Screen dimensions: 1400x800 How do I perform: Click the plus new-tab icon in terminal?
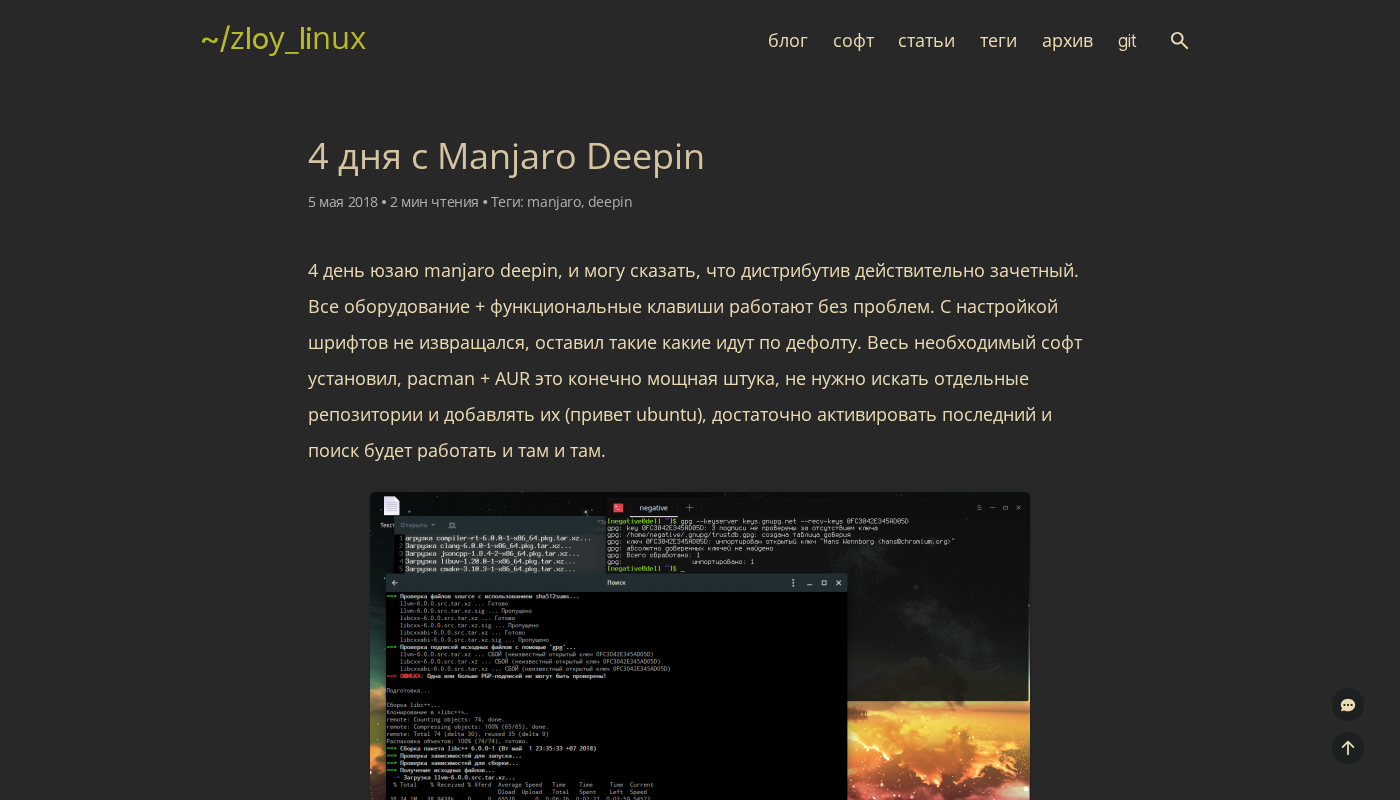pos(689,508)
